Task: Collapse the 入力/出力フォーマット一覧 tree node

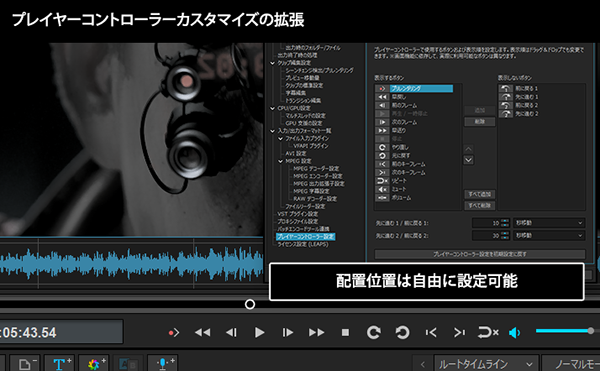Action: pyautogui.click(x=272, y=131)
